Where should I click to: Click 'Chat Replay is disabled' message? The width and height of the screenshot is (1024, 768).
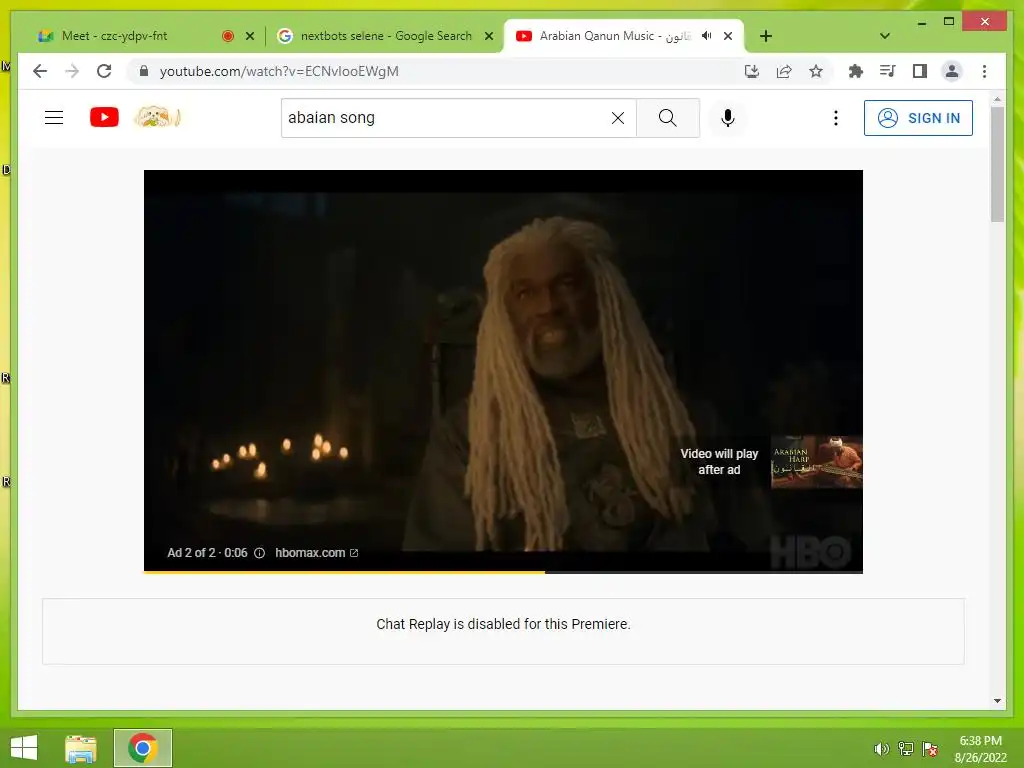pos(503,624)
